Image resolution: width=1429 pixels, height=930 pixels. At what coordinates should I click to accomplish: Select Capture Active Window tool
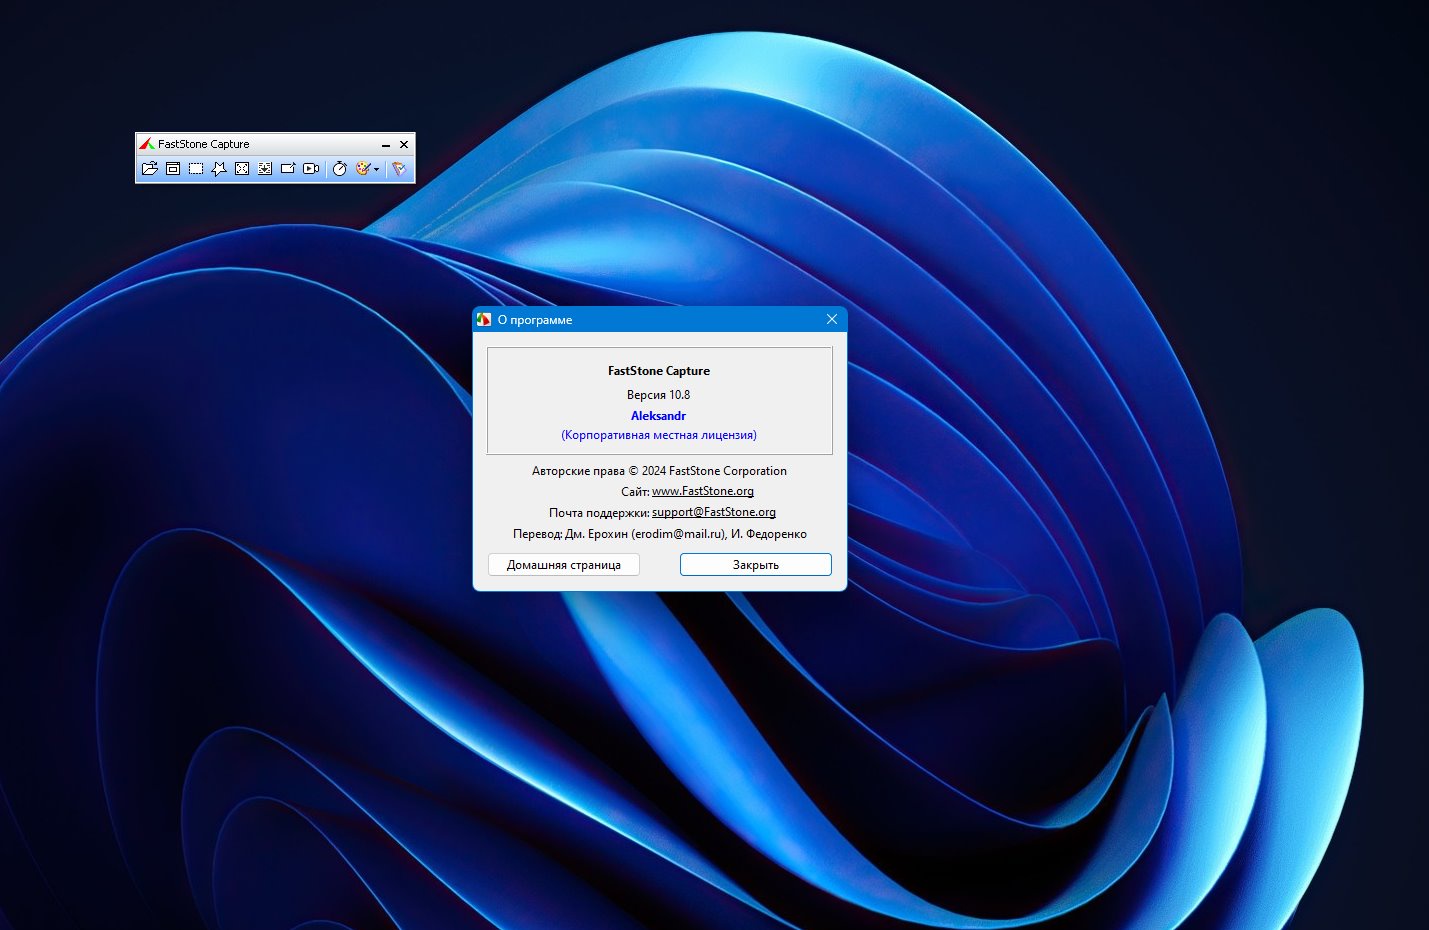(x=173, y=169)
